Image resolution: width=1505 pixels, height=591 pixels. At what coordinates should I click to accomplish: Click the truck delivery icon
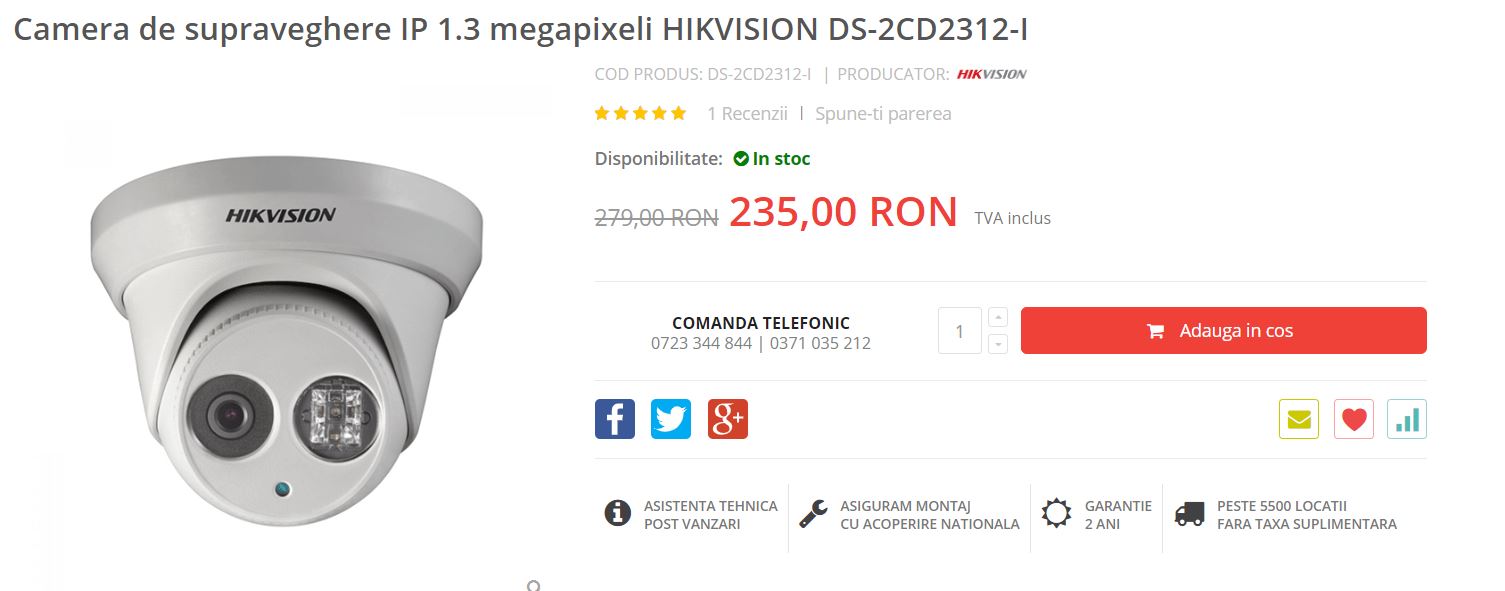click(1189, 514)
